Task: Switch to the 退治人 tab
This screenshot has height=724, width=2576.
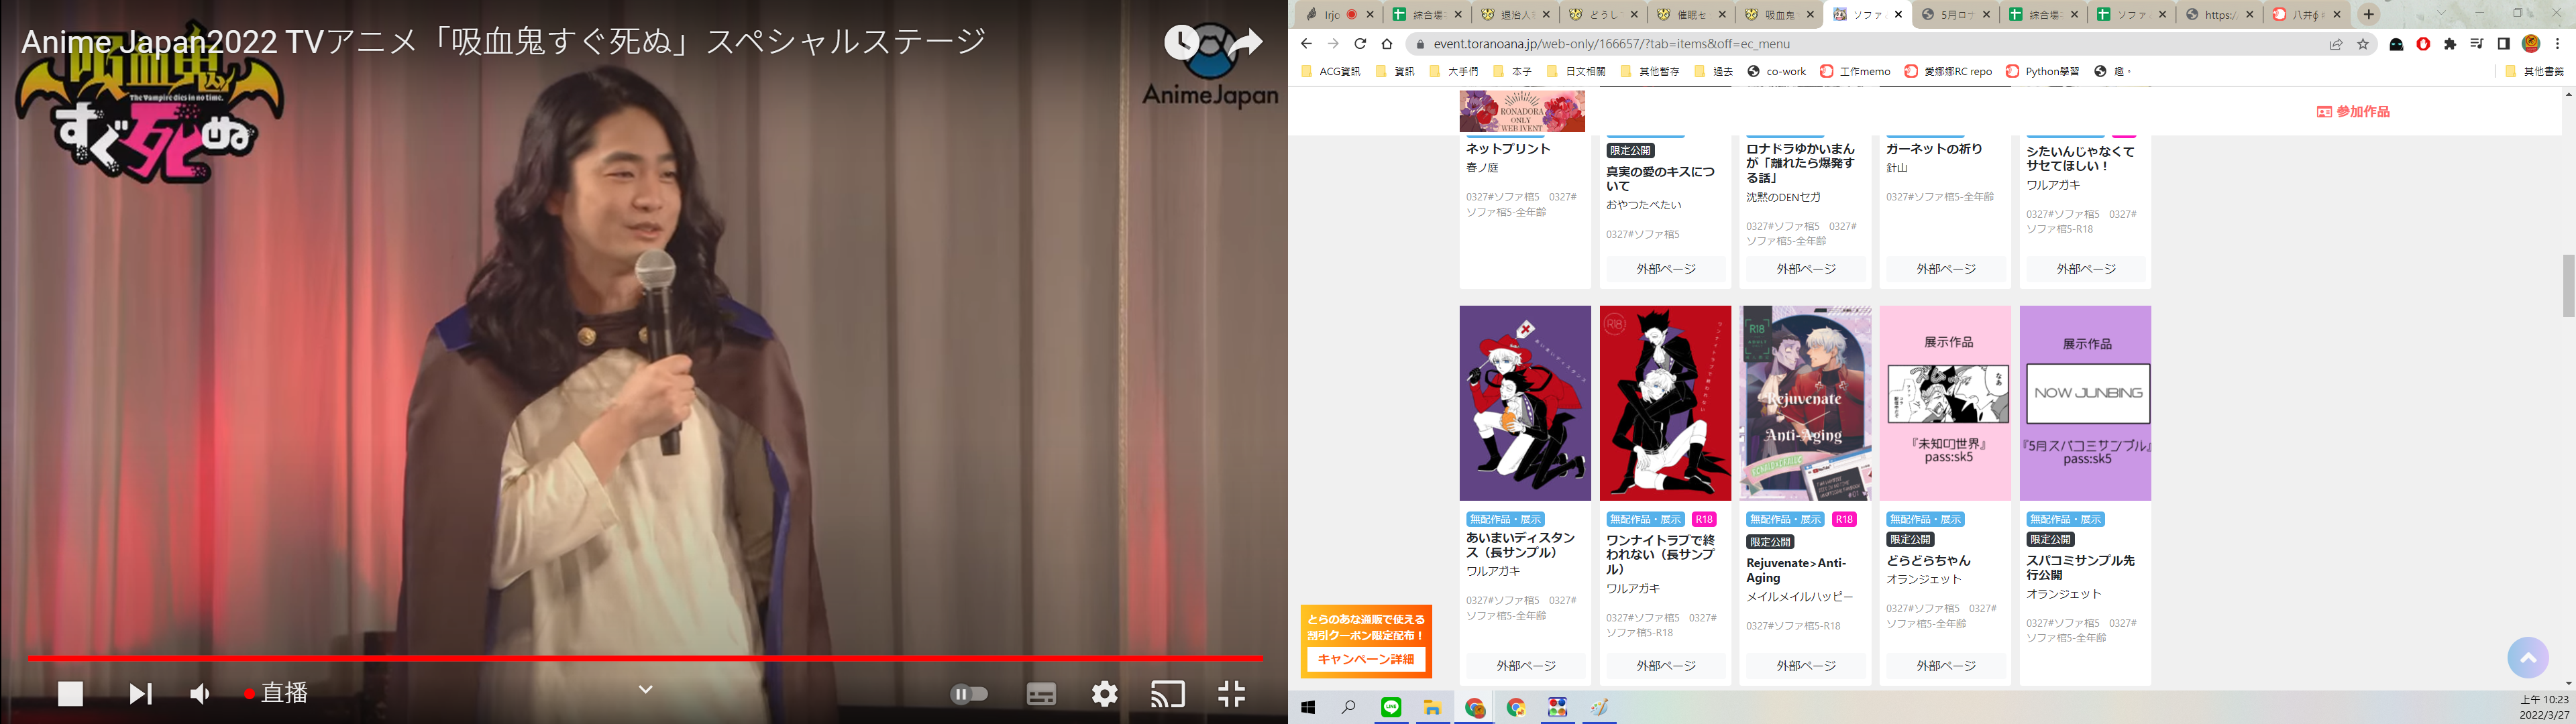Action: [x=1515, y=14]
